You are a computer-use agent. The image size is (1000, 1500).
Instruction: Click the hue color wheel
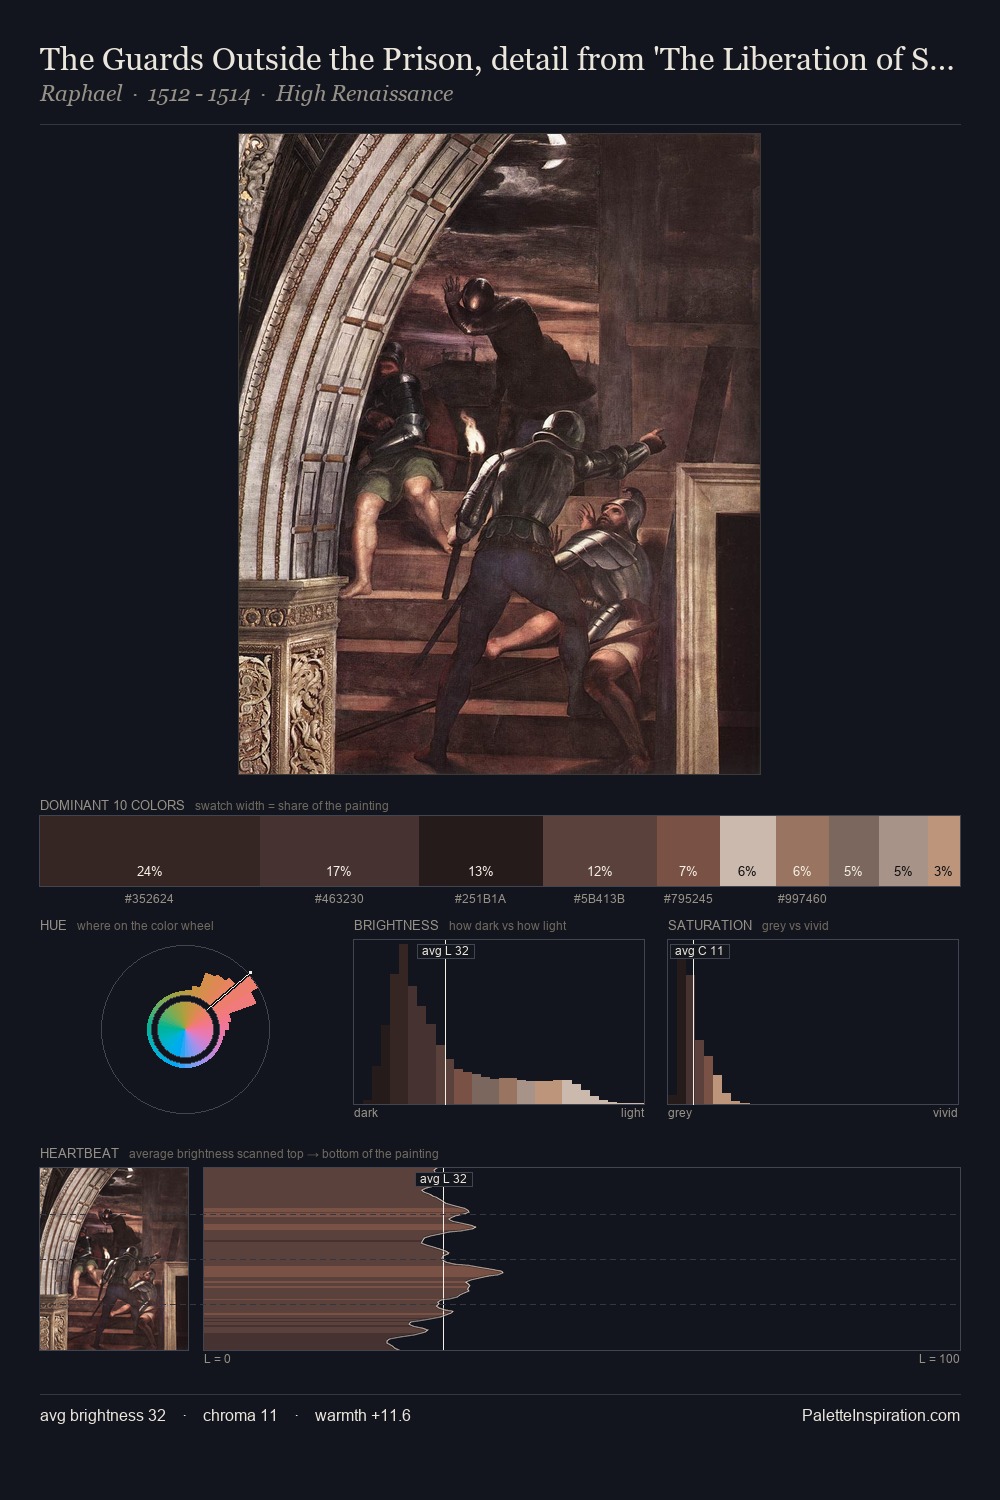click(x=185, y=1029)
